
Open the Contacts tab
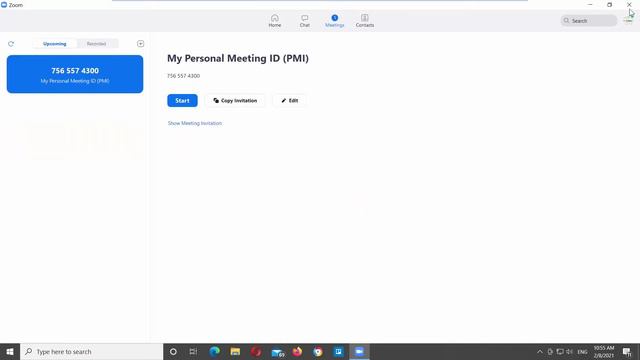coord(364,21)
